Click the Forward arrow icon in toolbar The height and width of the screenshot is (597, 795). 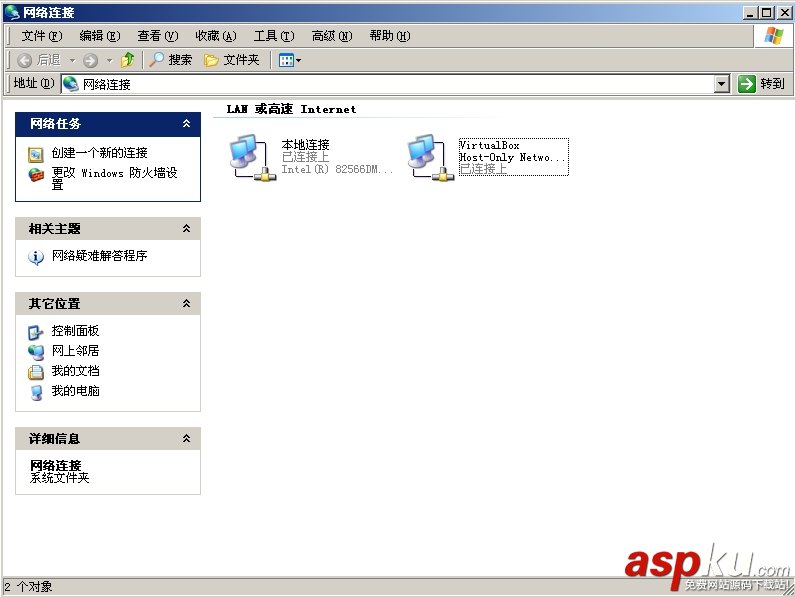[x=90, y=60]
